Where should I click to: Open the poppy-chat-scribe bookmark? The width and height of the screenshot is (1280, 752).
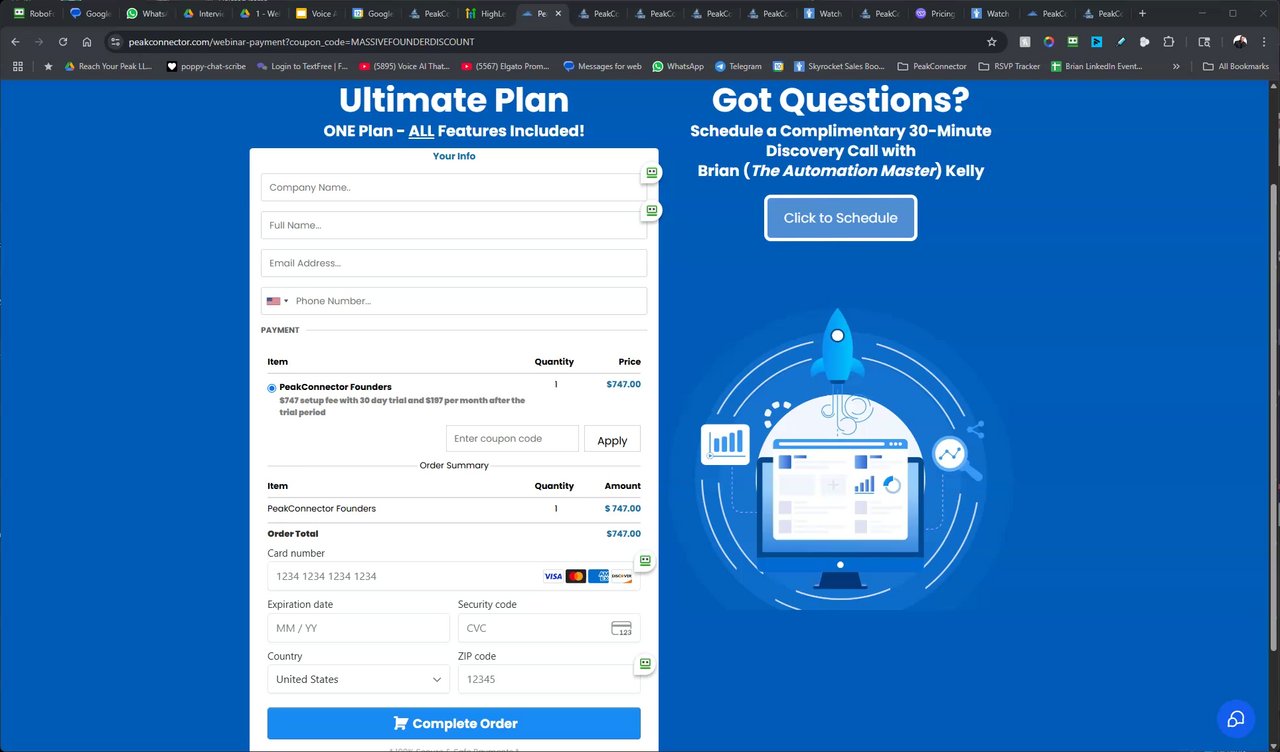tap(206, 66)
